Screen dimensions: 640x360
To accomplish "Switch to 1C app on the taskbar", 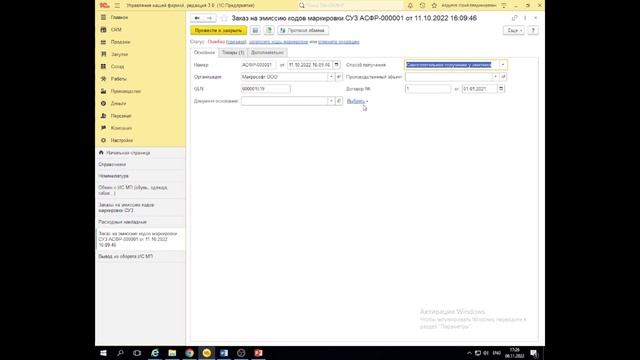I will 207,353.
